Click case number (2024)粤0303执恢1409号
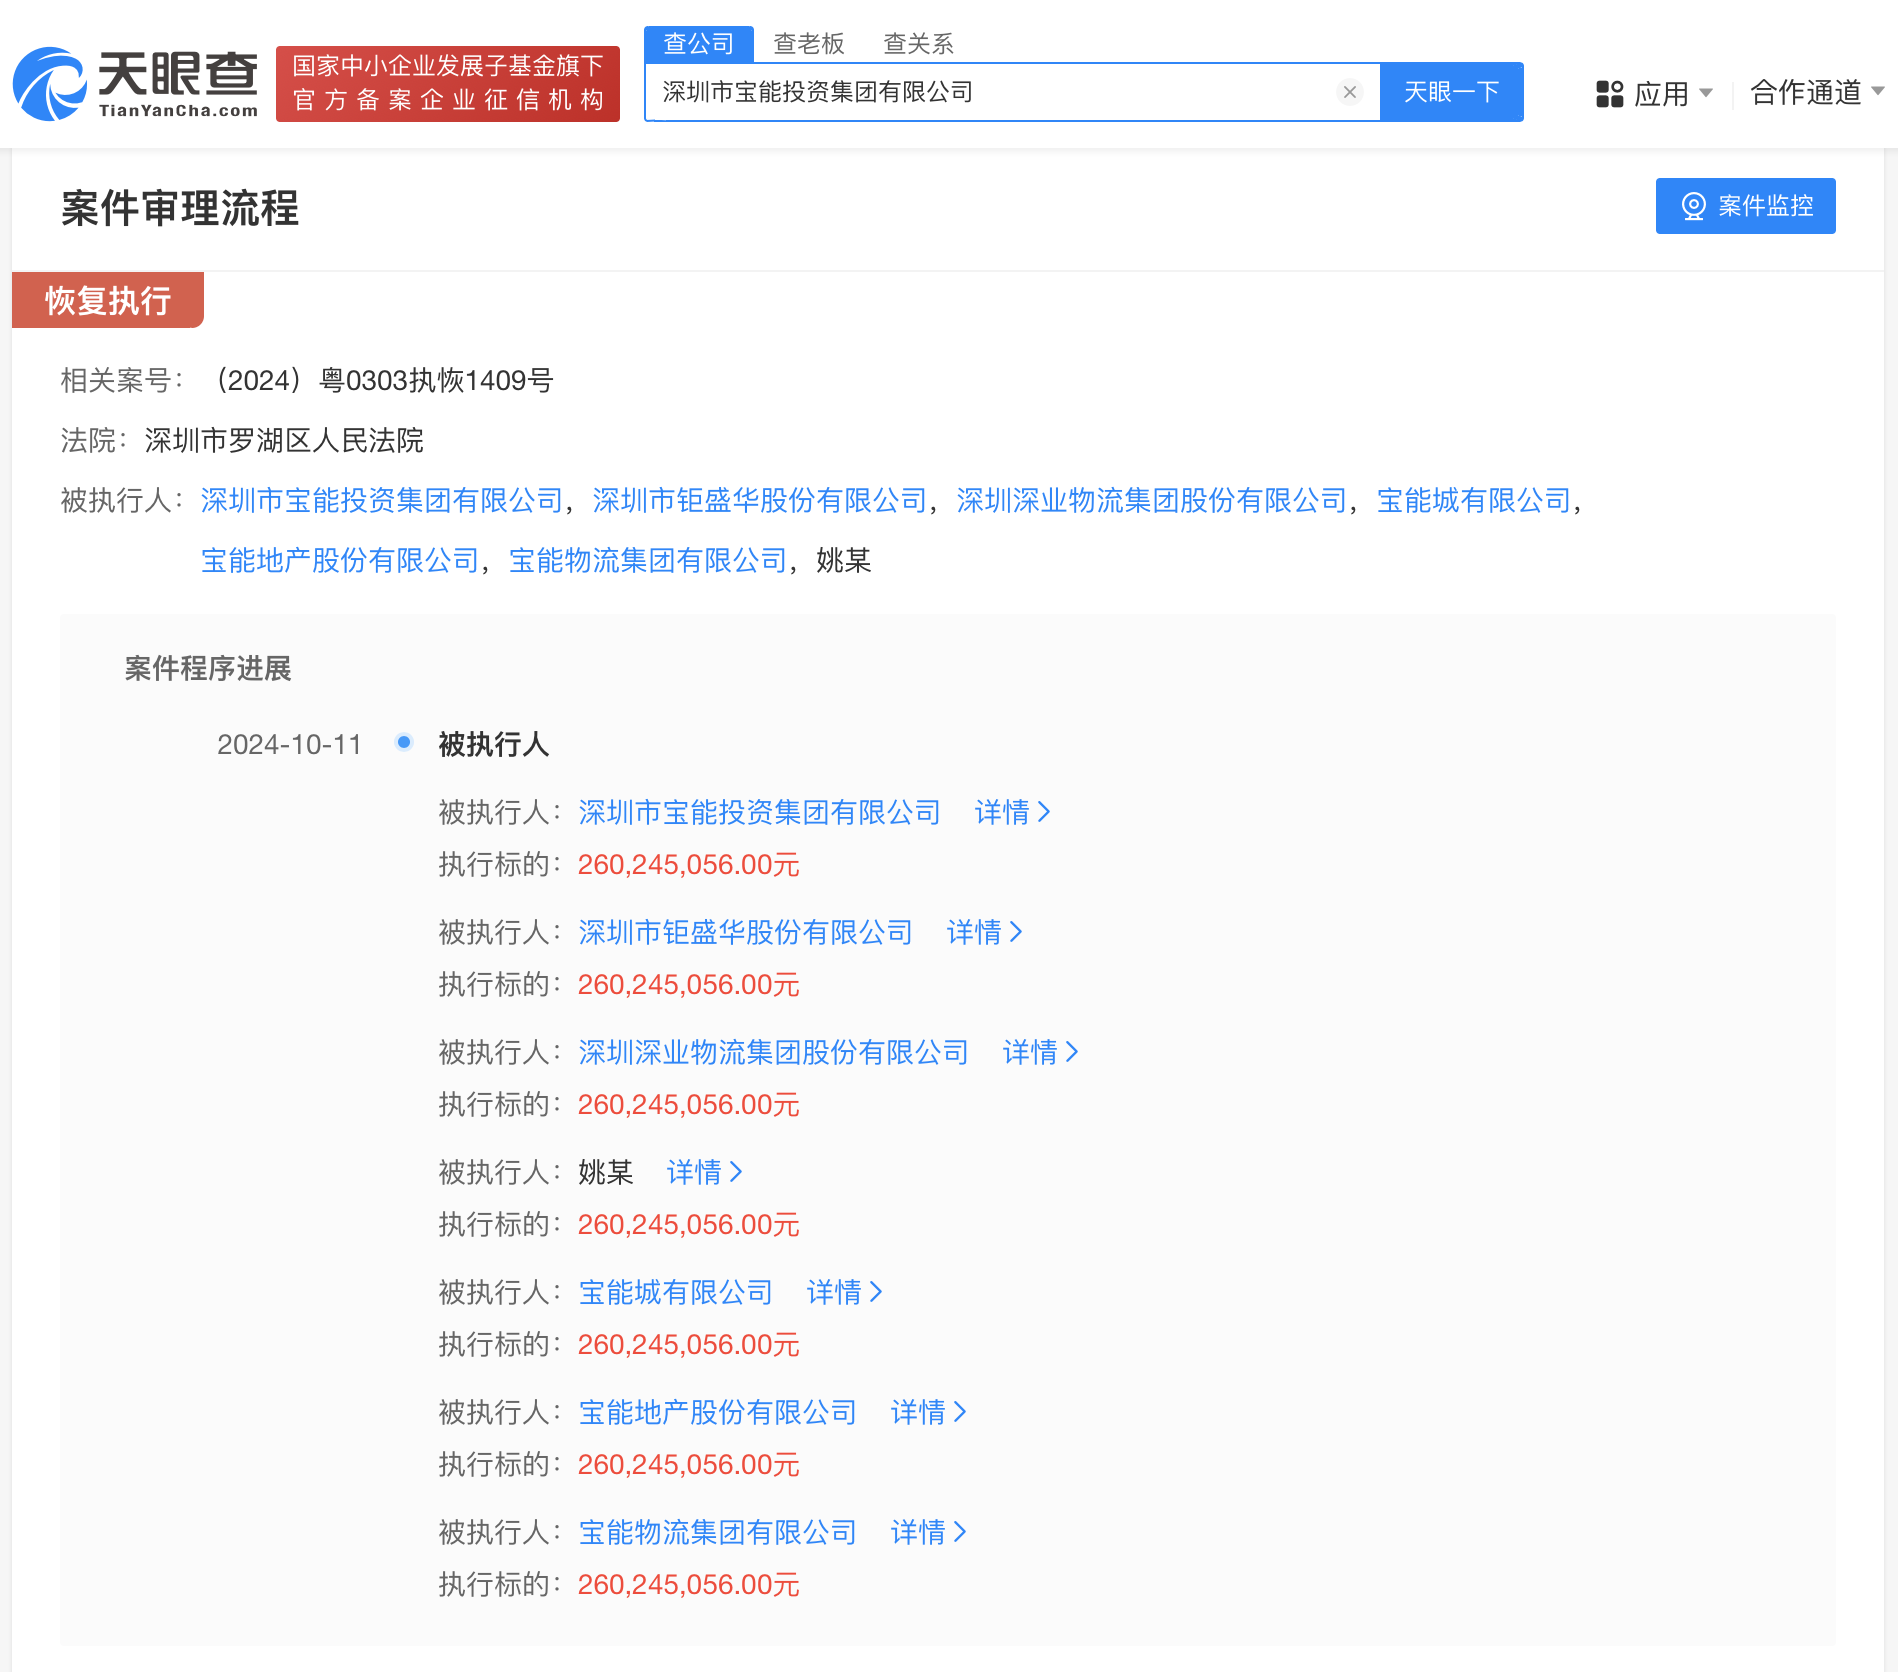Screen dimensions: 1898x1672 (380, 380)
